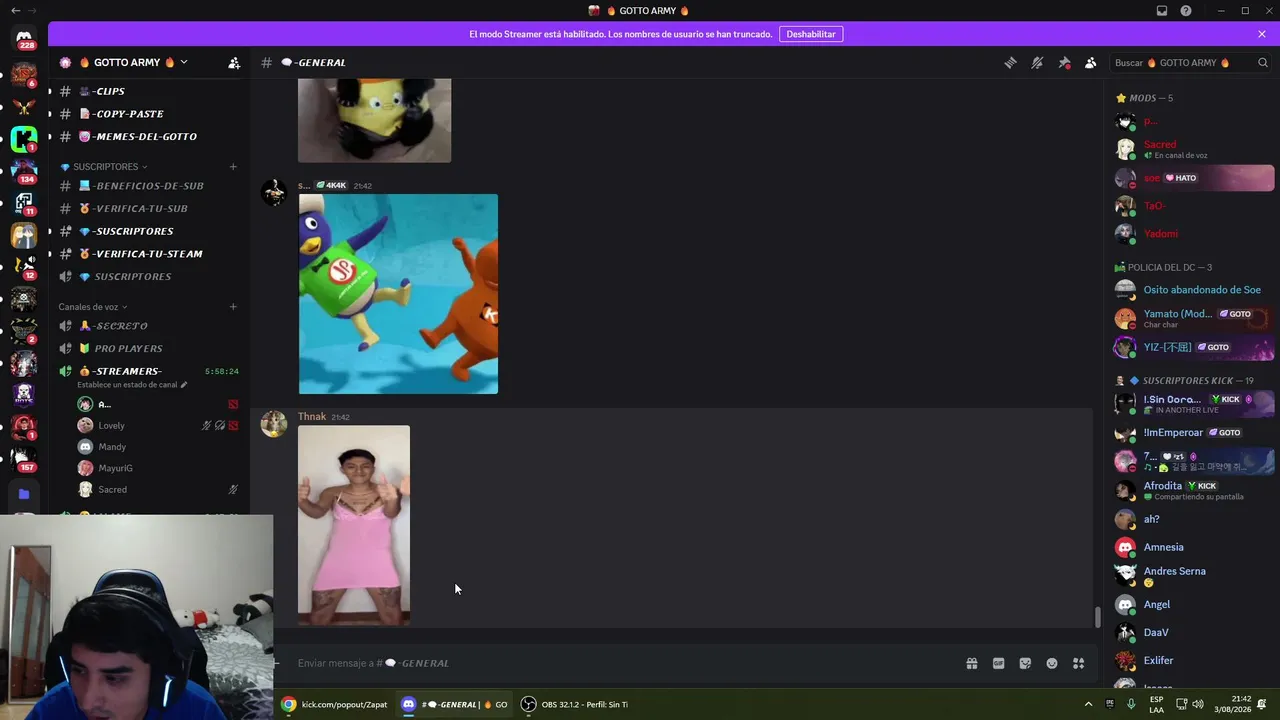Add a channel to SUSCRIPTORES category
The width and height of the screenshot is (1280, 720).
click(x=233, y=167)
